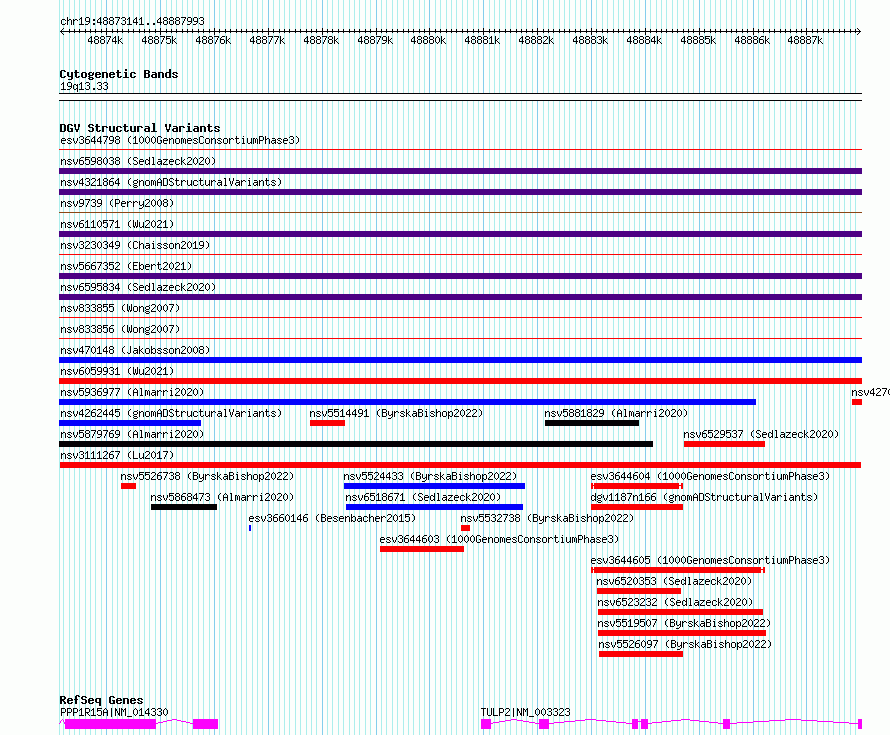Open nsv6520353 Sedlazeck2020 label
The image size is (890, 735).
674,581
